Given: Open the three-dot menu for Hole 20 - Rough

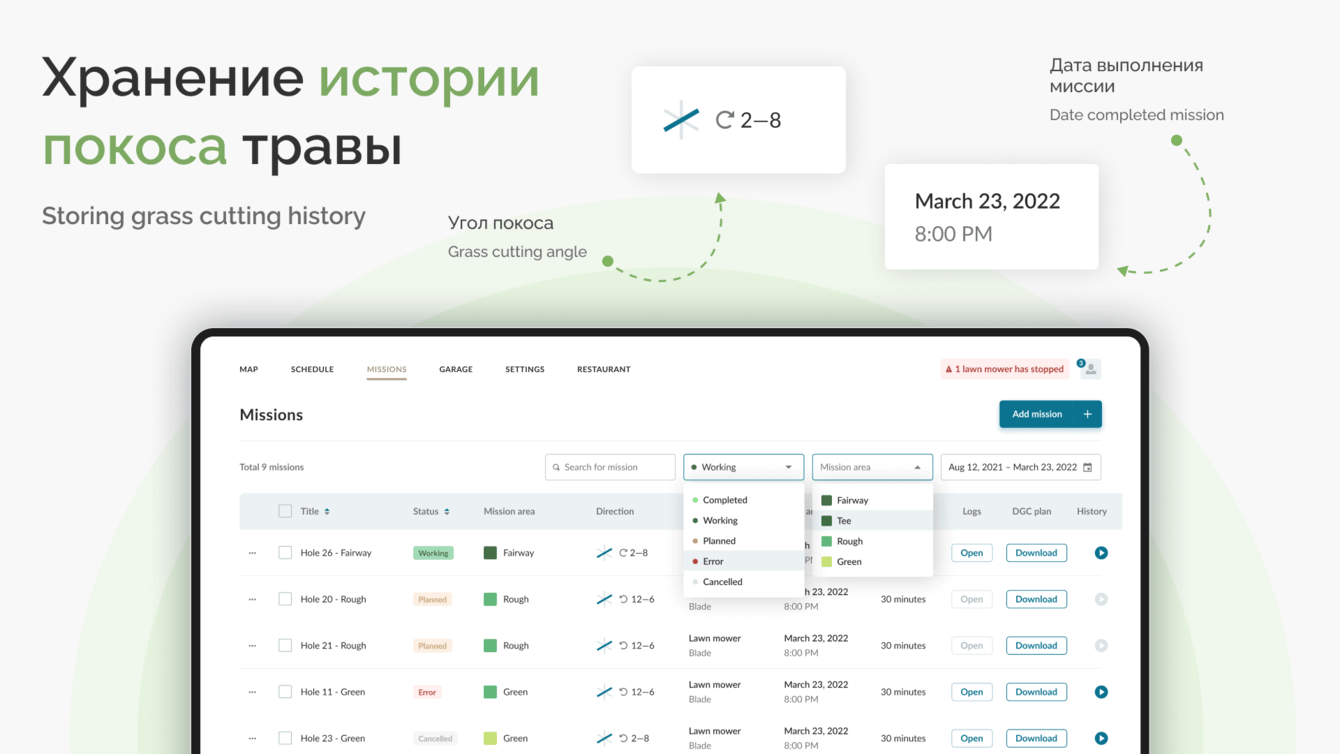Looking at the screenshot, I should pos(252,599).
